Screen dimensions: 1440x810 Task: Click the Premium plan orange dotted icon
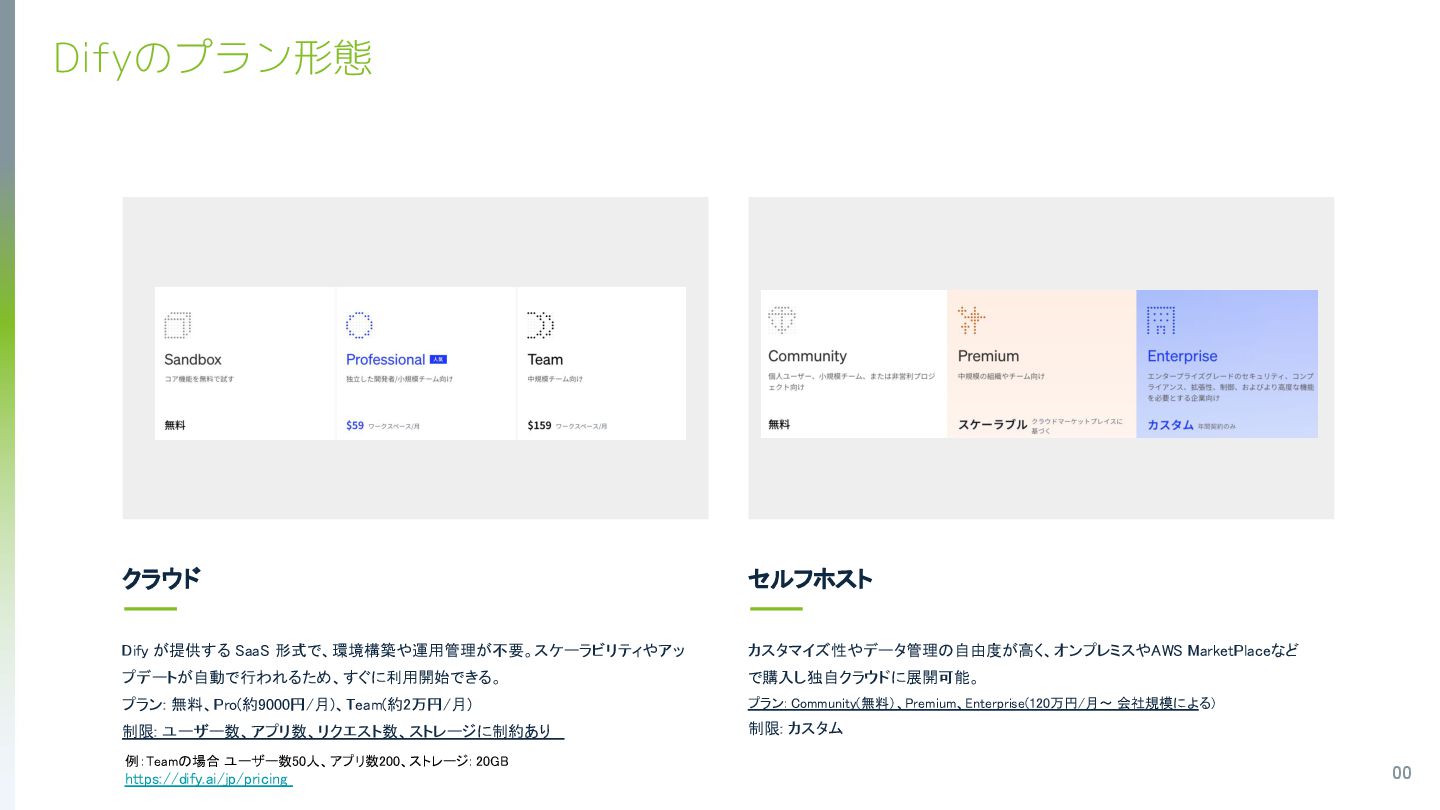tap(971, 320)
